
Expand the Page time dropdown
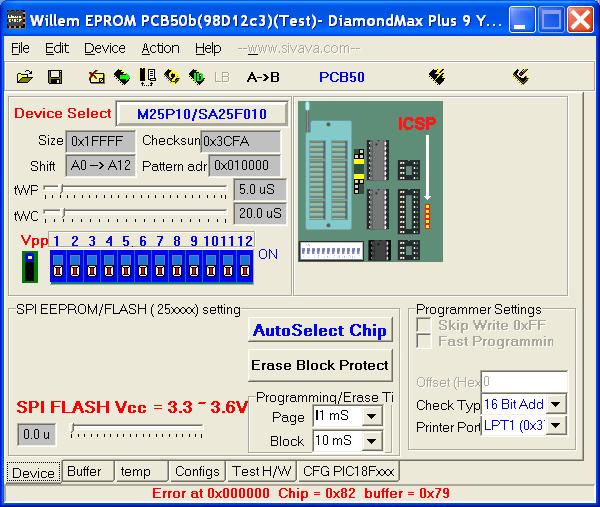click(x=371, y=416)
